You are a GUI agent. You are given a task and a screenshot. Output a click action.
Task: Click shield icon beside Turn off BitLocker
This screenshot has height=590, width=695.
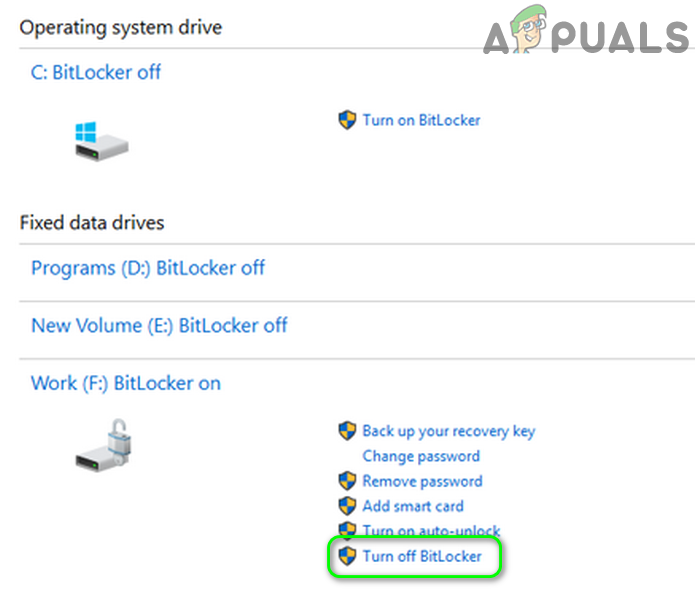point(347,556)
